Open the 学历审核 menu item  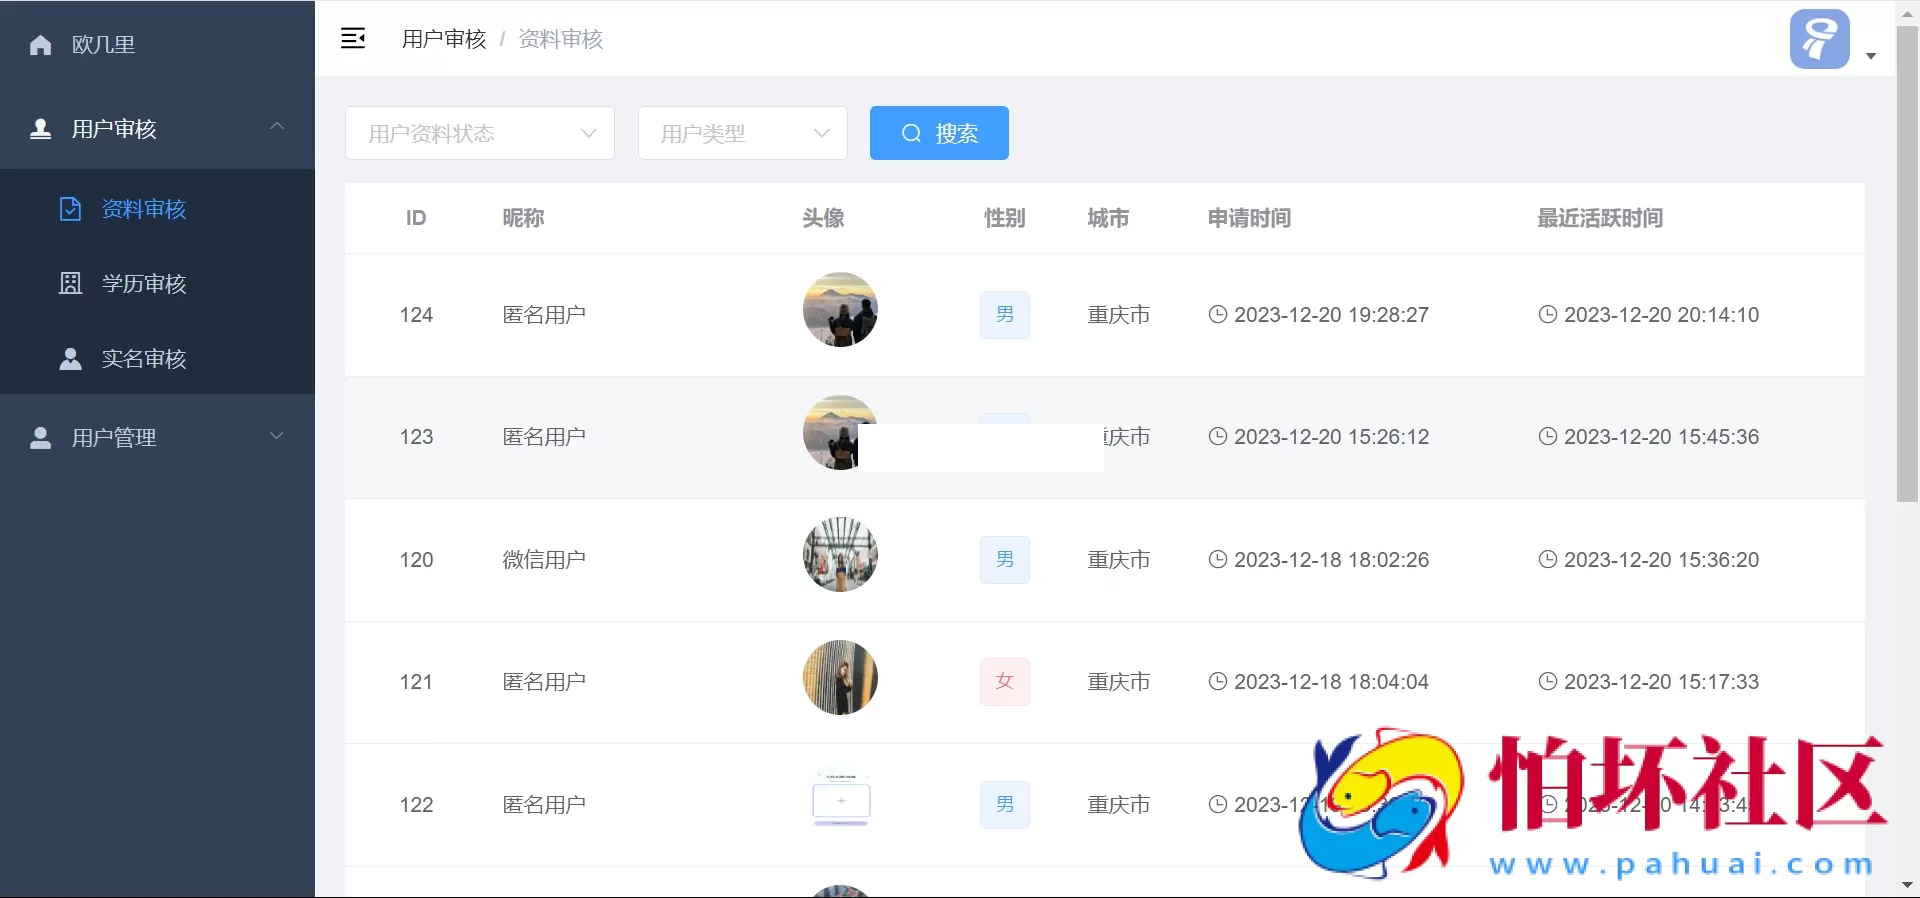point(157,284)
